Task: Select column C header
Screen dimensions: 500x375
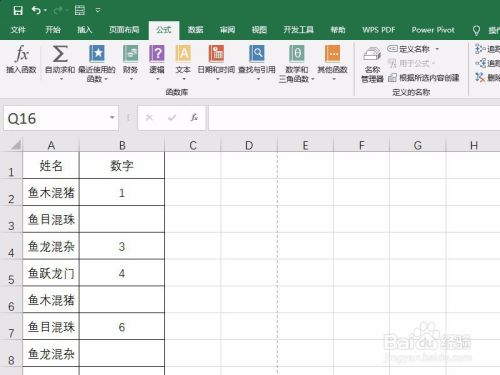Action: click(193, 145)
